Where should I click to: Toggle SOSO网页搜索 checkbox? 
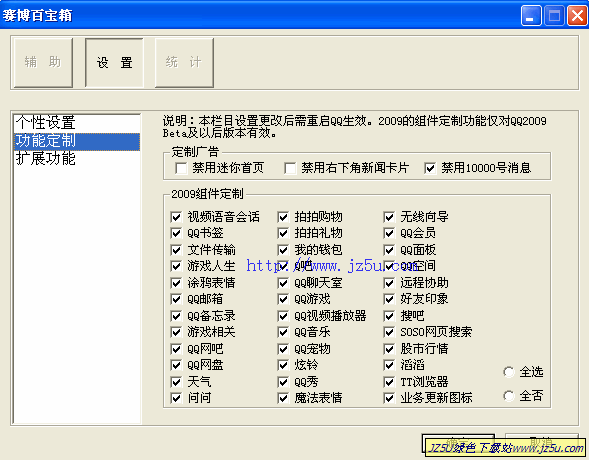389,332
